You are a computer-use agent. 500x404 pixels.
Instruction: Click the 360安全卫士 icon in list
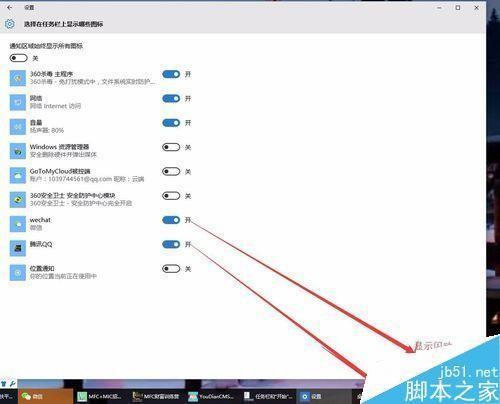coord(18,200)
